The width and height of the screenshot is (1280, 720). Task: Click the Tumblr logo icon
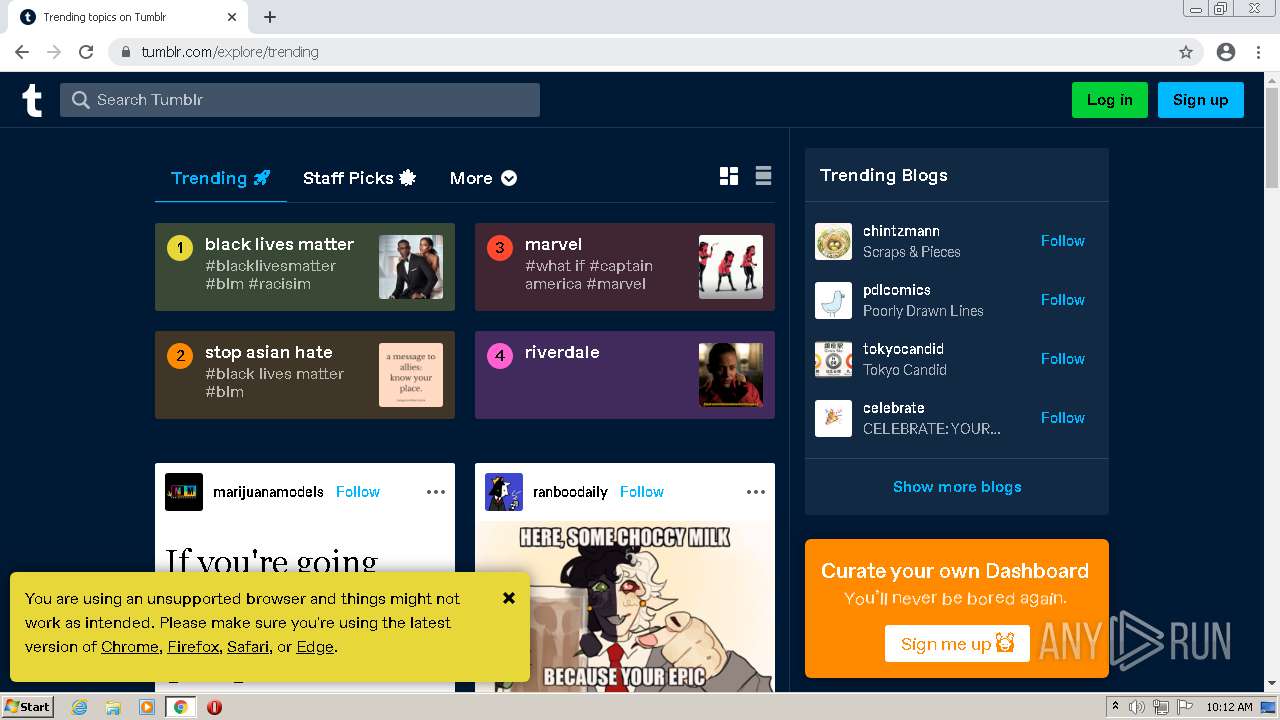32,100
